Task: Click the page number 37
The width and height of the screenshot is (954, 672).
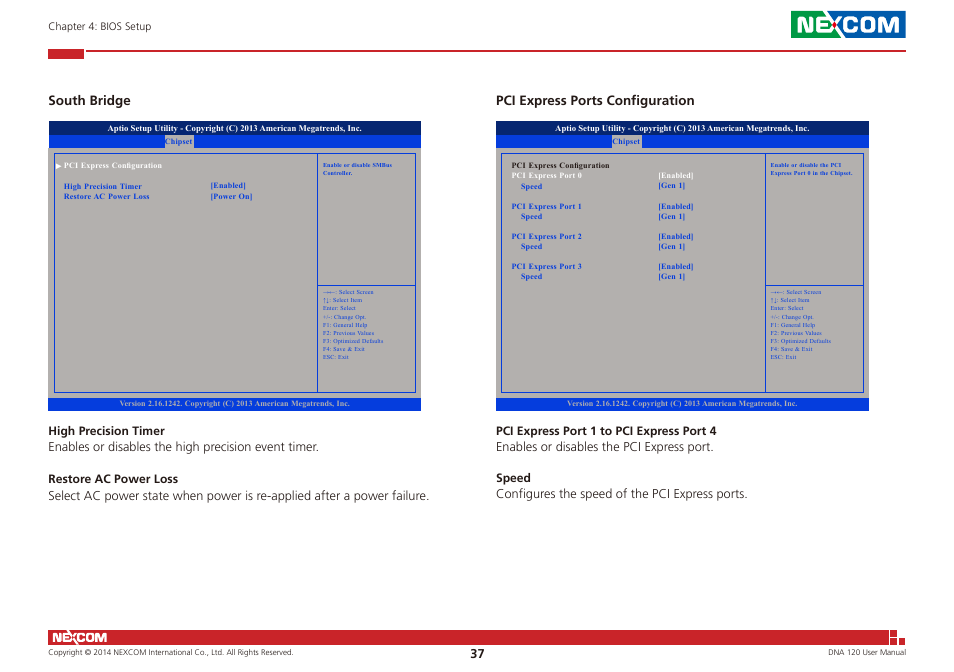Action: coord(477,654)
